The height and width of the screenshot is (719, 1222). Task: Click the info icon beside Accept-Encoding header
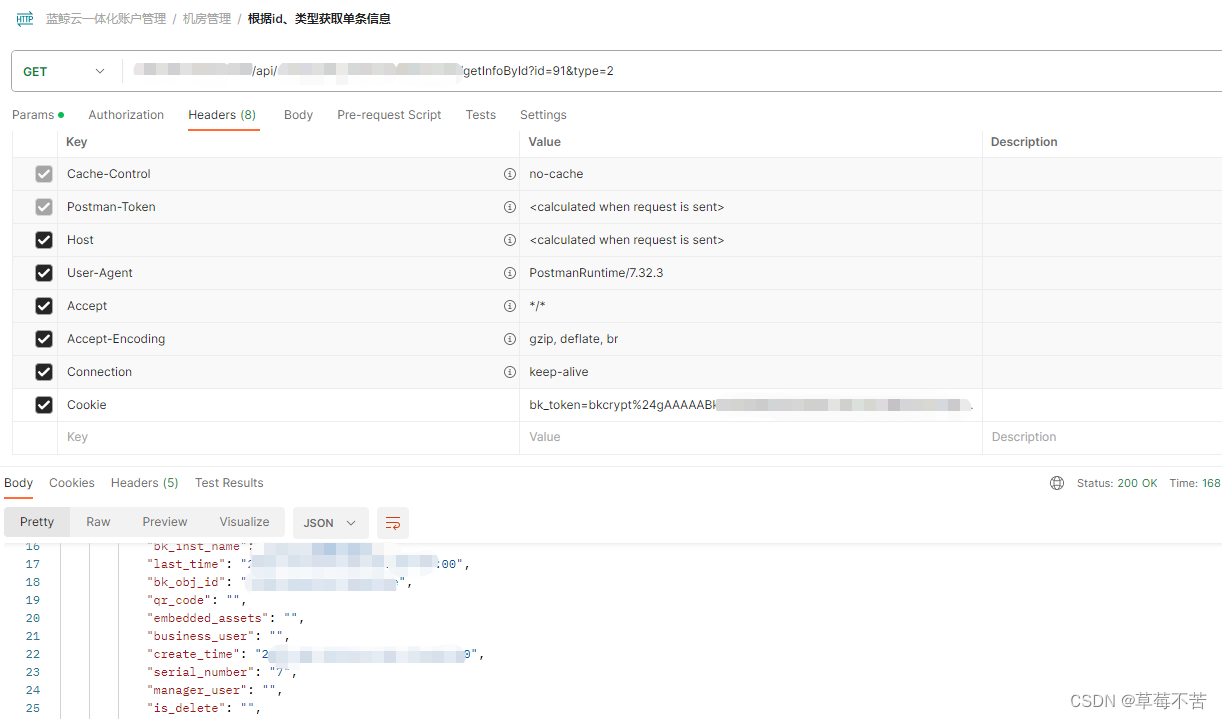pyautogui.click(x=510, y=338)
